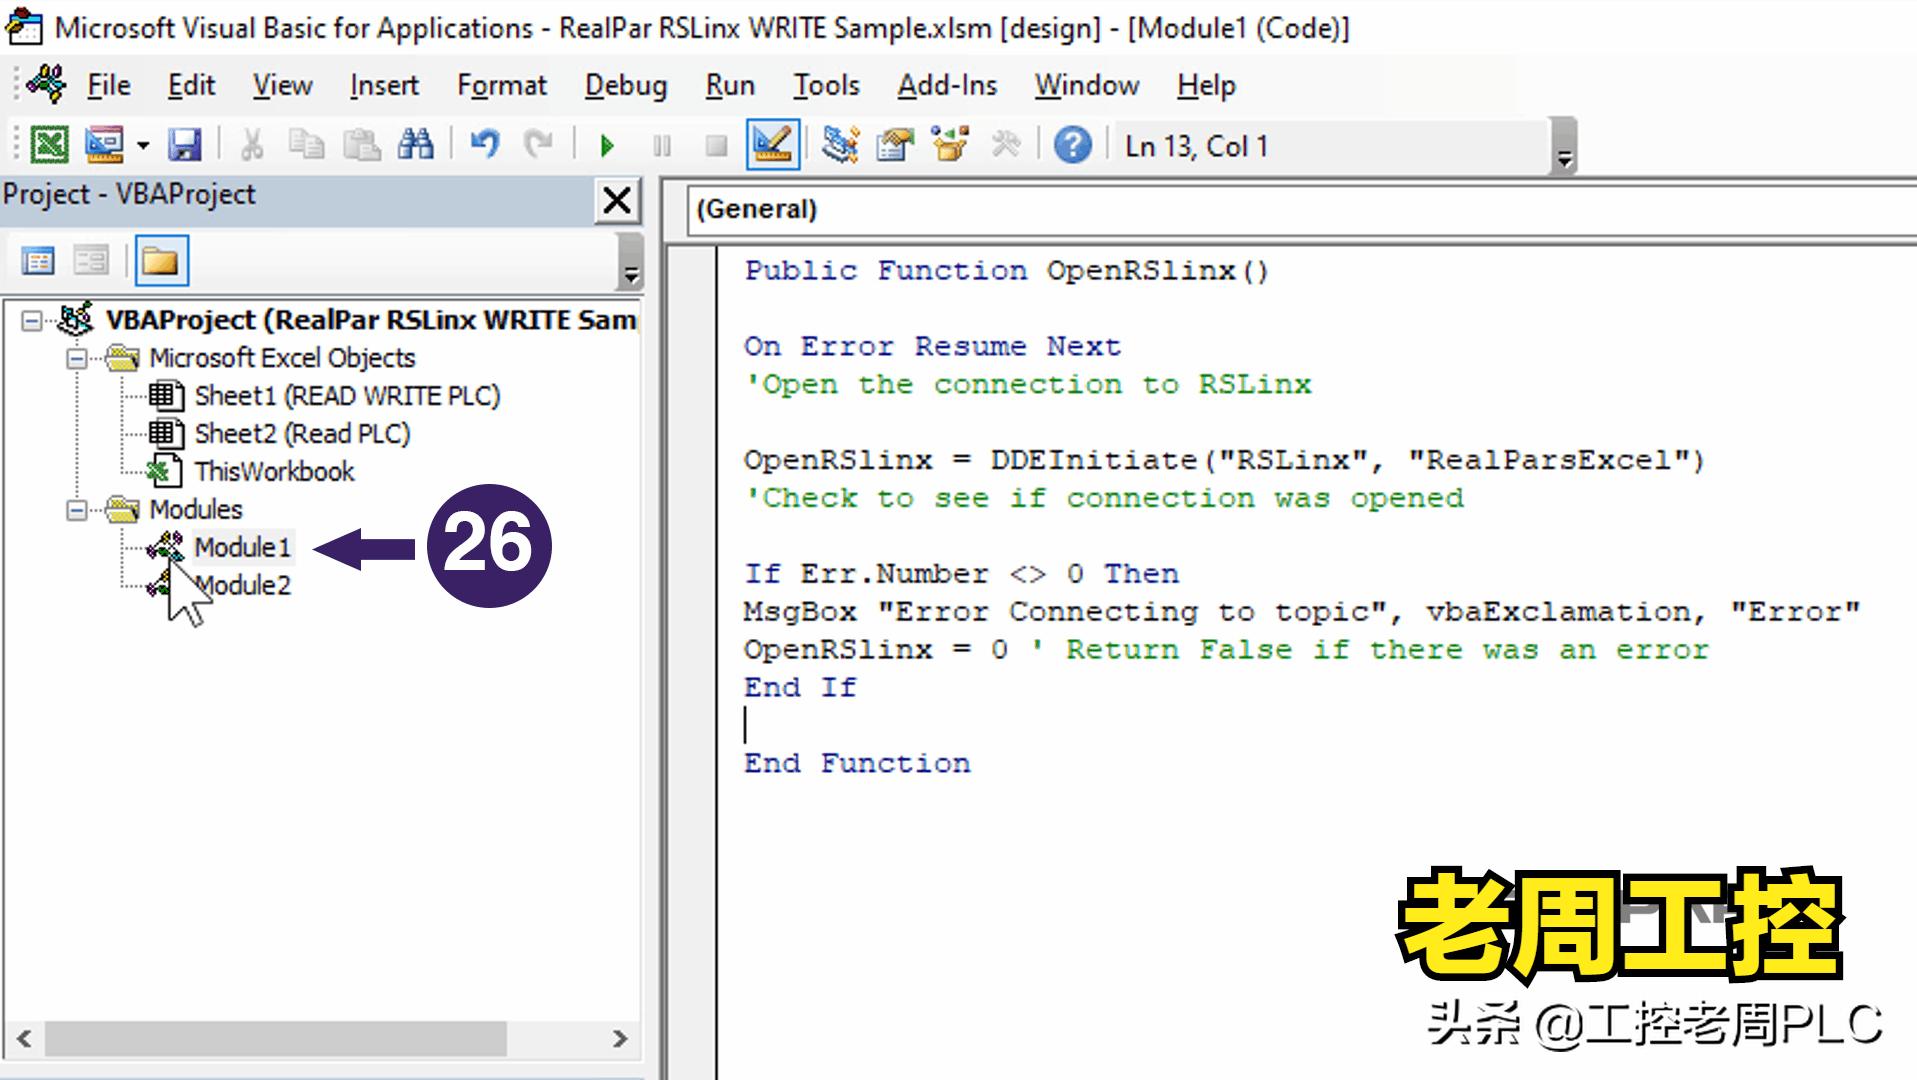Screen dimensions: 1917x1080
Task: Toggle the Design Mode button
Action: [x=772, y=145]
